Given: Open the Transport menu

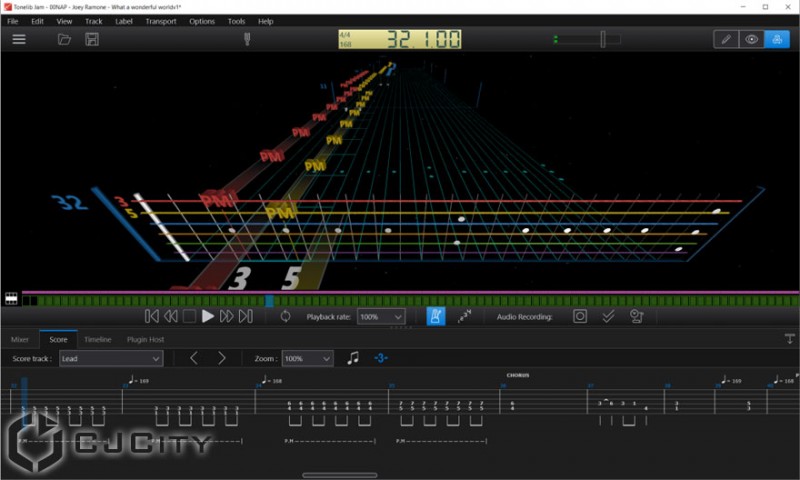Looking at the screenshot, I should pos(160,21).
